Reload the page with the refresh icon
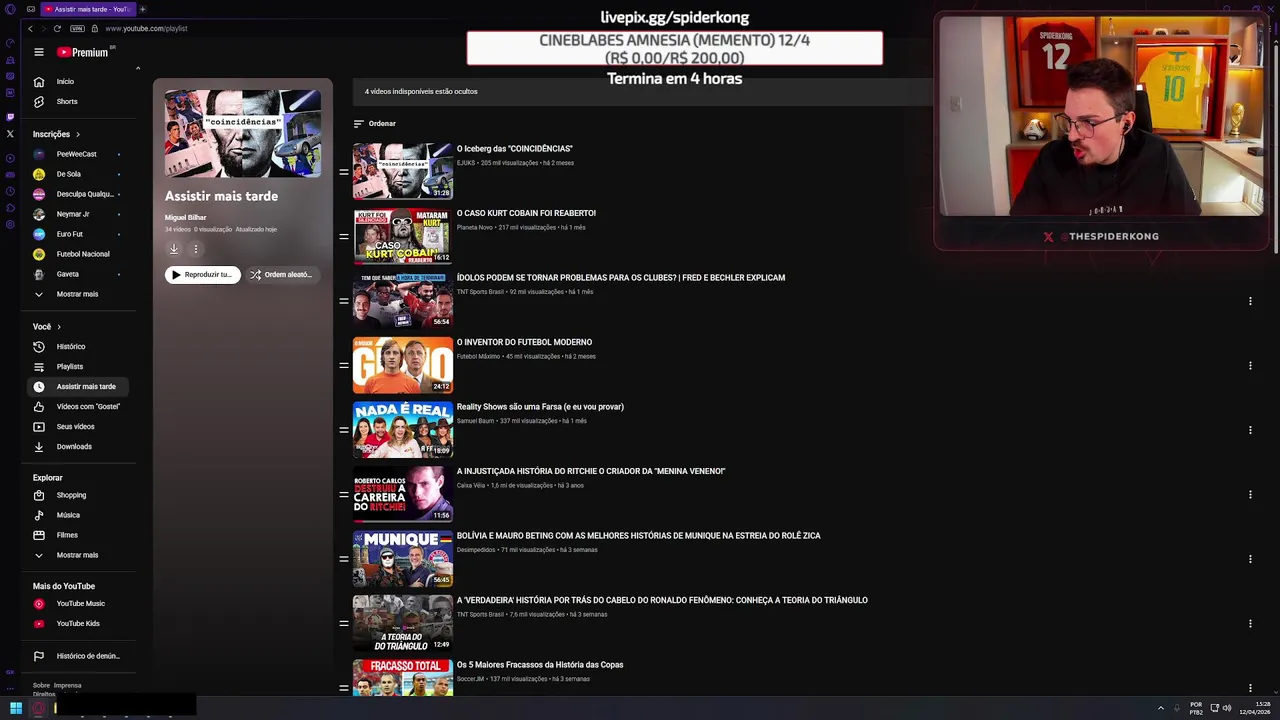The width and height of the screenshot is (1280, 720). coord(56,28)
